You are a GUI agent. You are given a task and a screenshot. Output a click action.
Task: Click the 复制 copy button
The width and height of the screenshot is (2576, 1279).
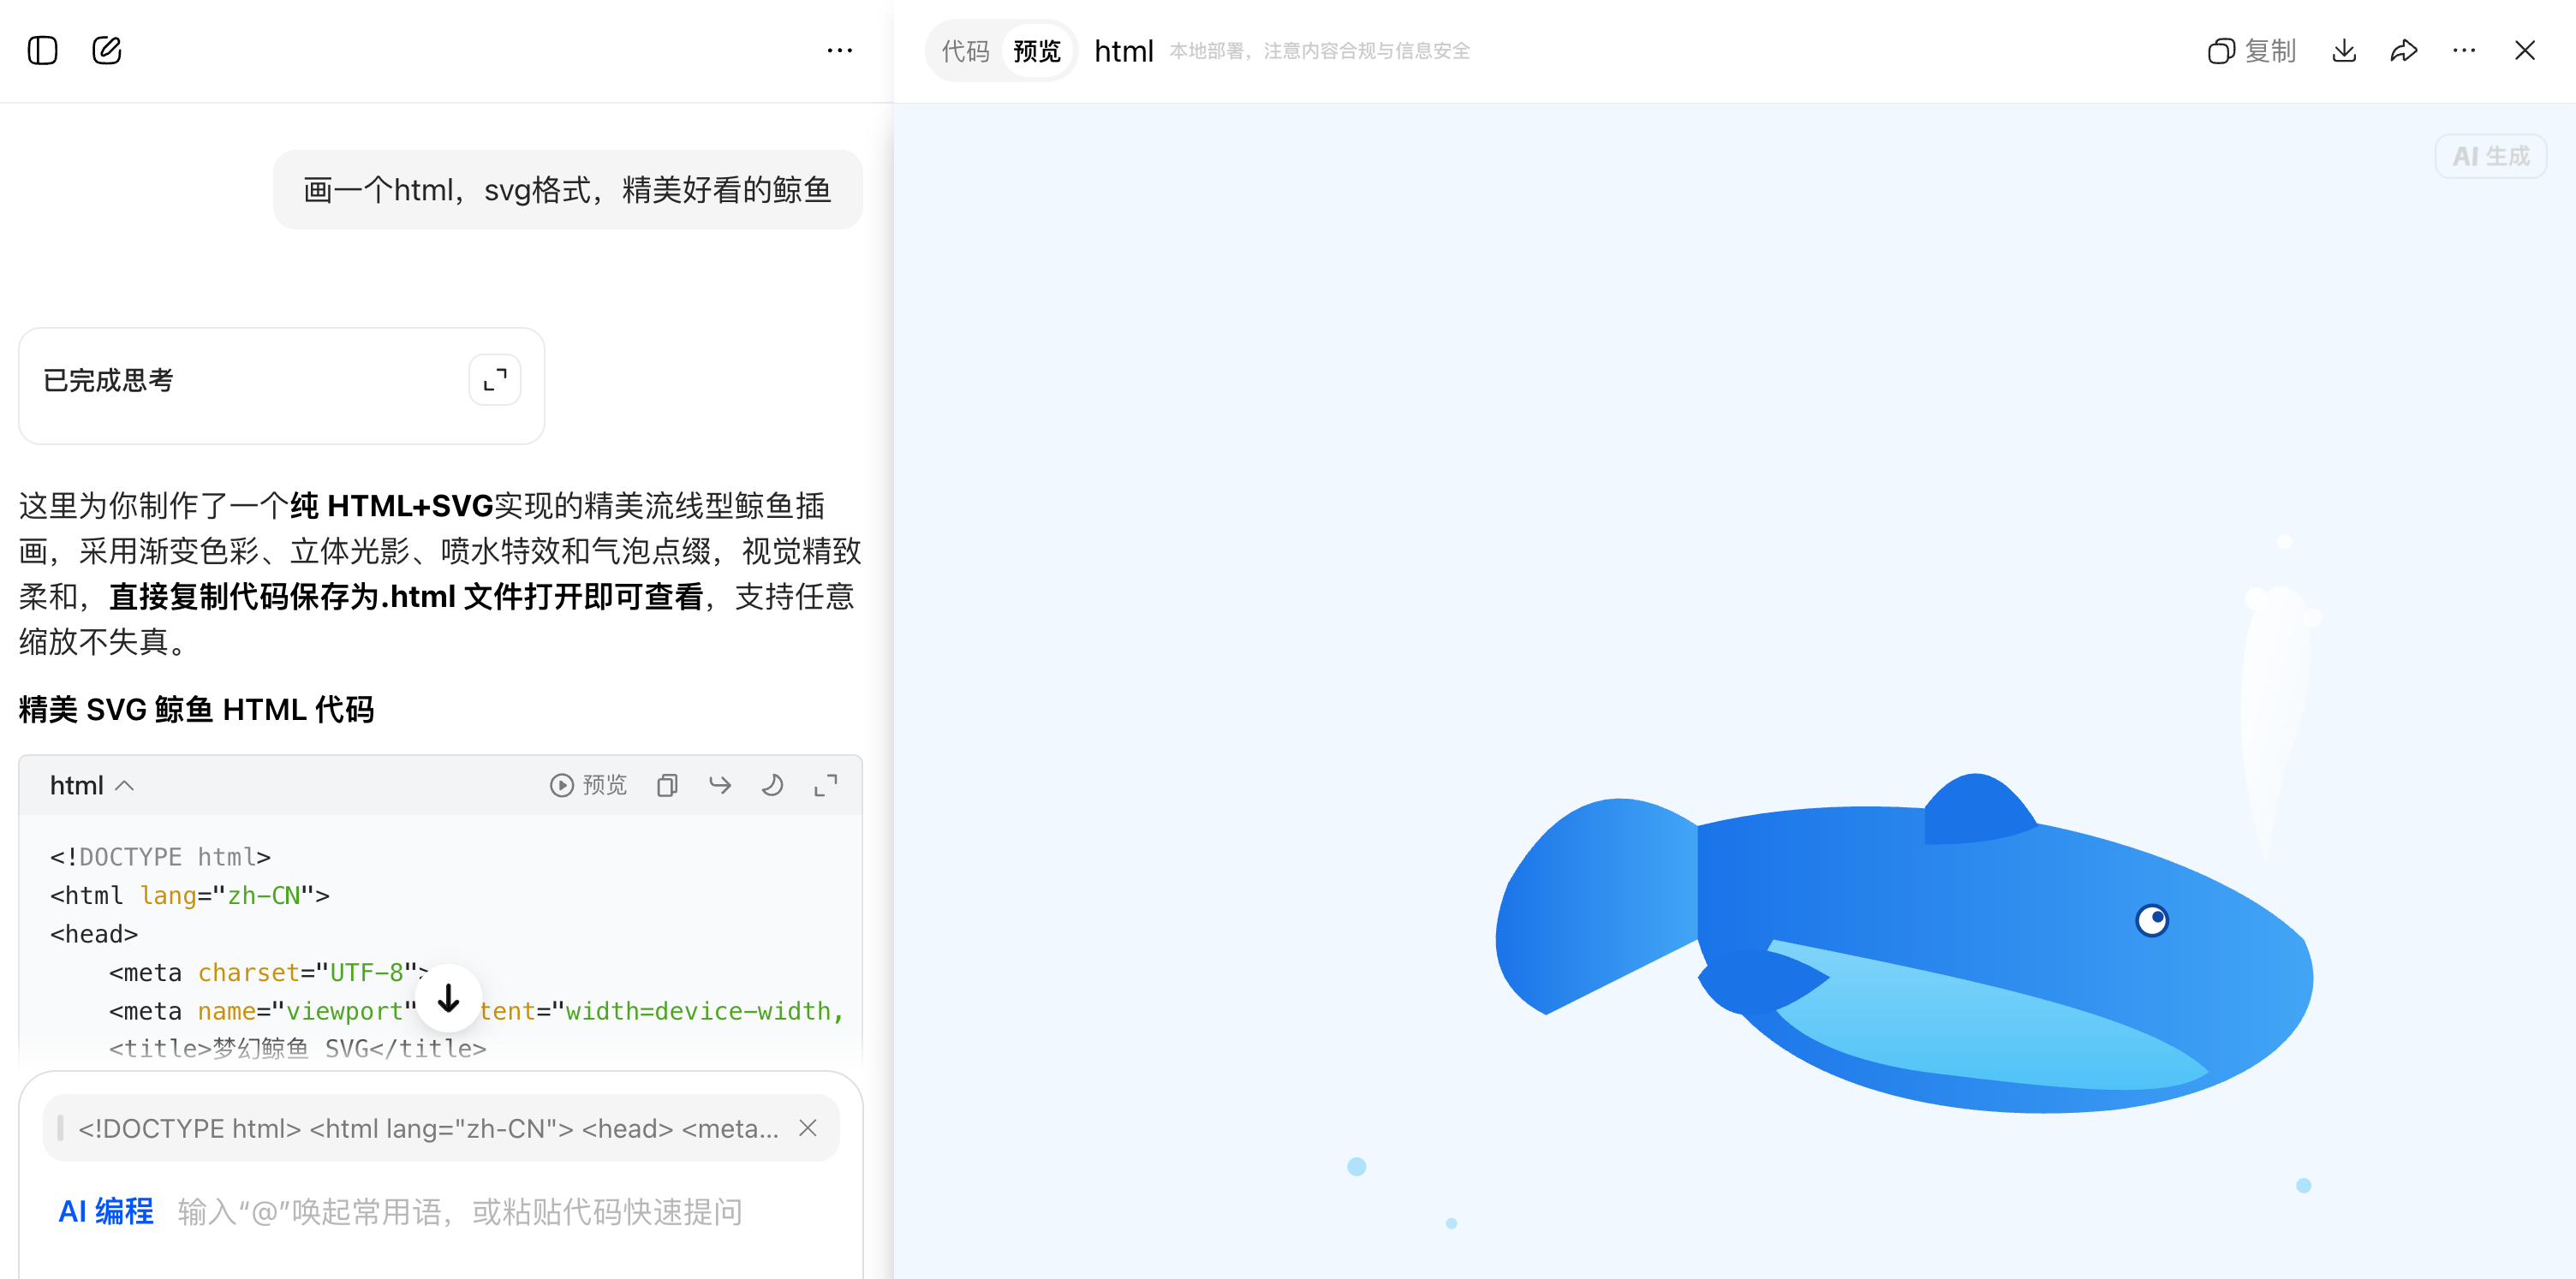click(x=2251, y=50)
